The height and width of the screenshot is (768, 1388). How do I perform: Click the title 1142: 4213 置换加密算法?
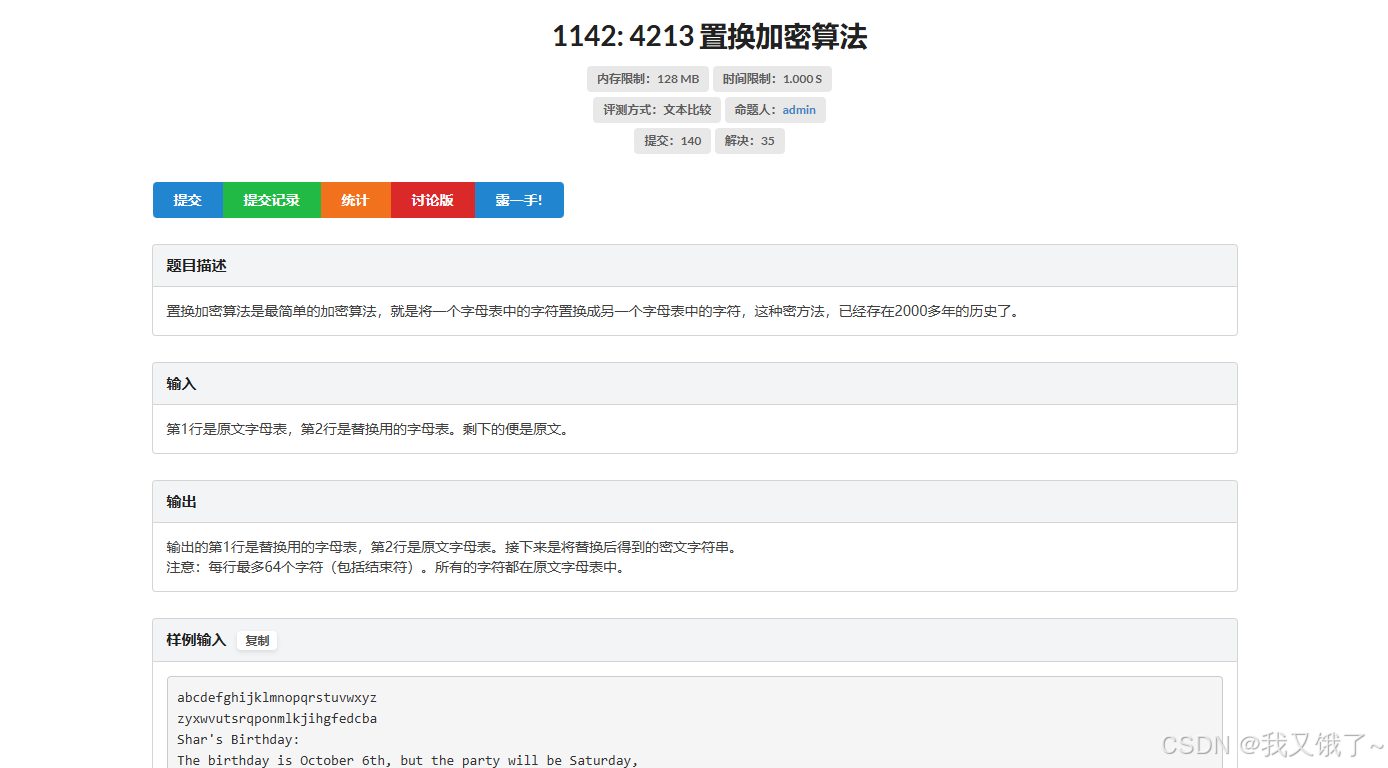(x=710, y=37)
